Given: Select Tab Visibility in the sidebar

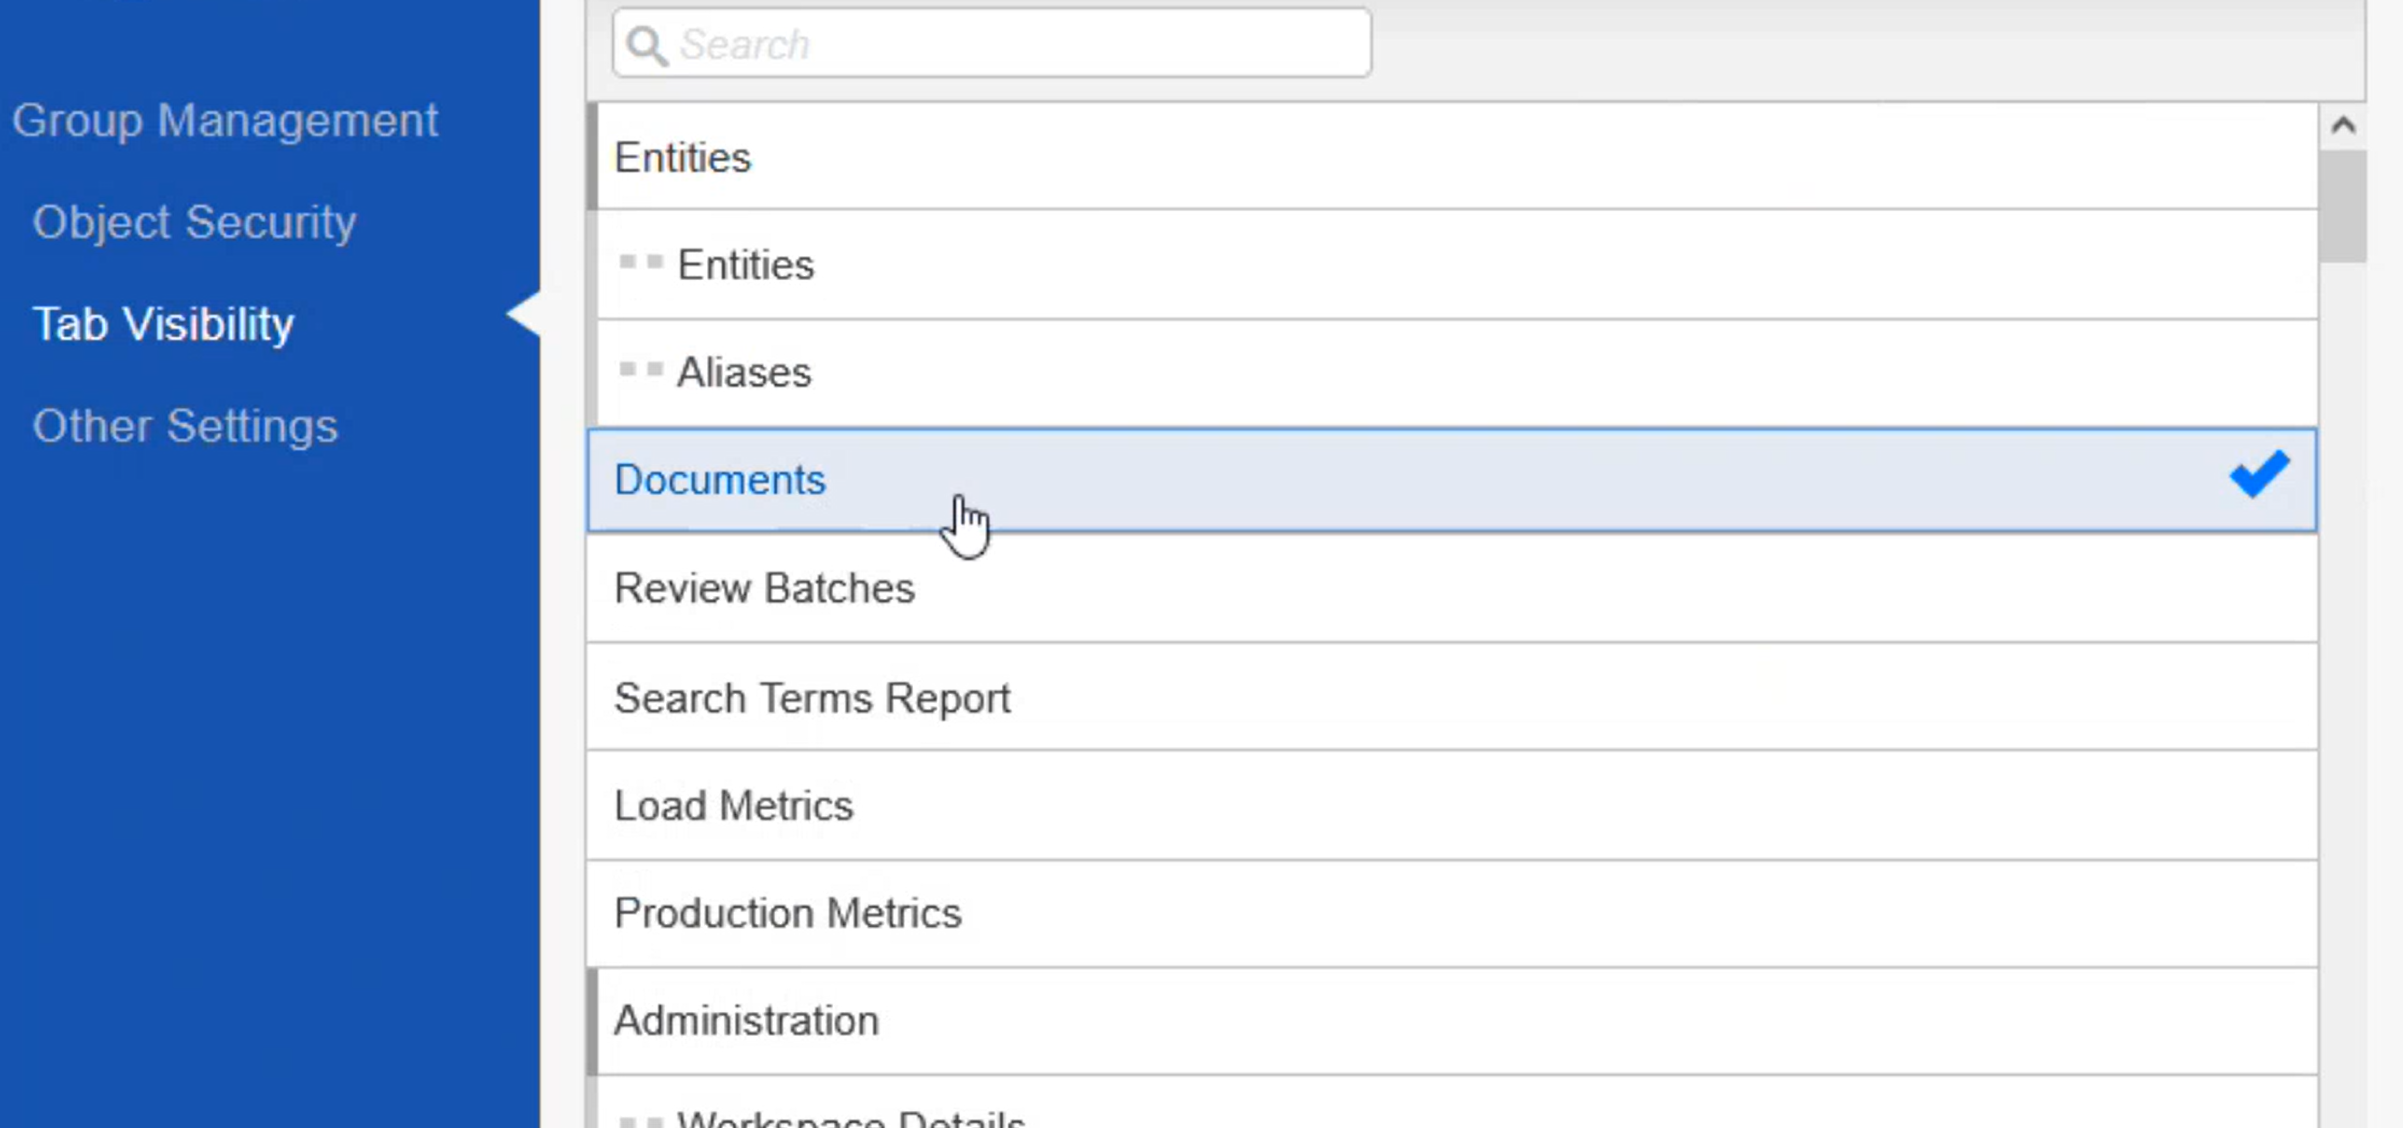Looking at the screenshot, I should [163, 324].
